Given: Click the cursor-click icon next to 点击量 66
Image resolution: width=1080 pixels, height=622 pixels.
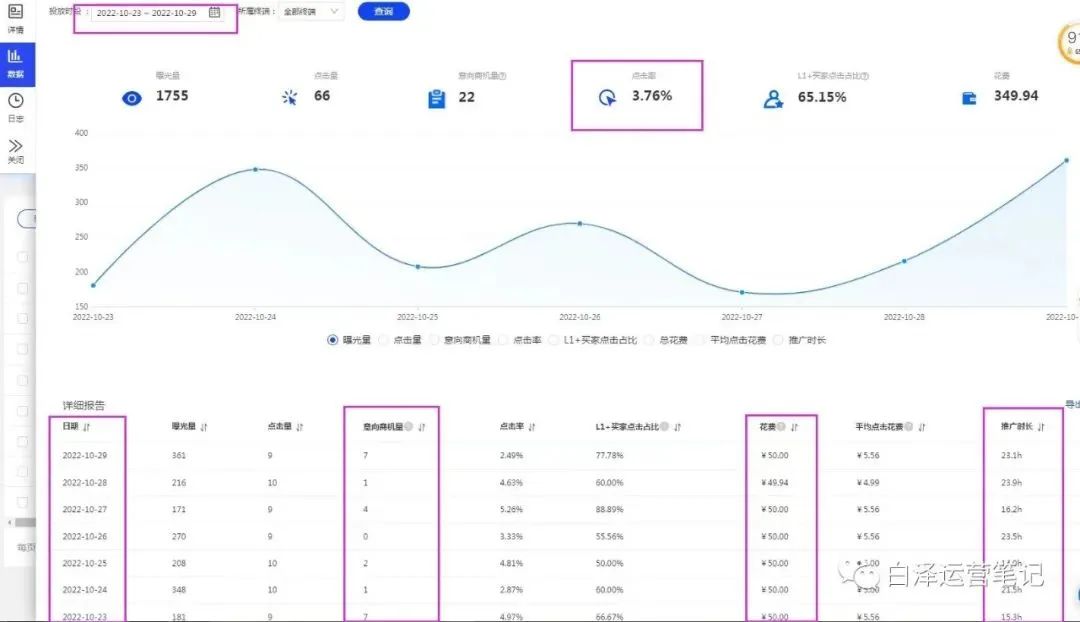Looking at the screenshot, I should click(x=288, y=96).
